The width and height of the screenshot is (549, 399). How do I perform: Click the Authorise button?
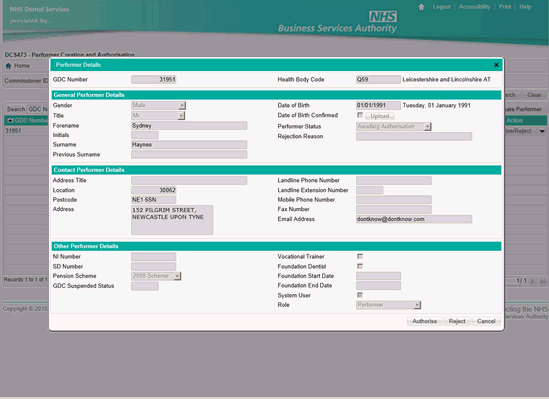424,321
